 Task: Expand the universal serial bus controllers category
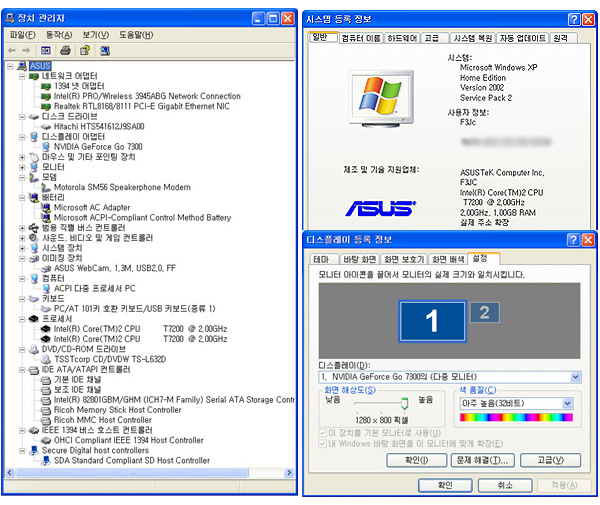pyautogui.click(x=22, y=228)
